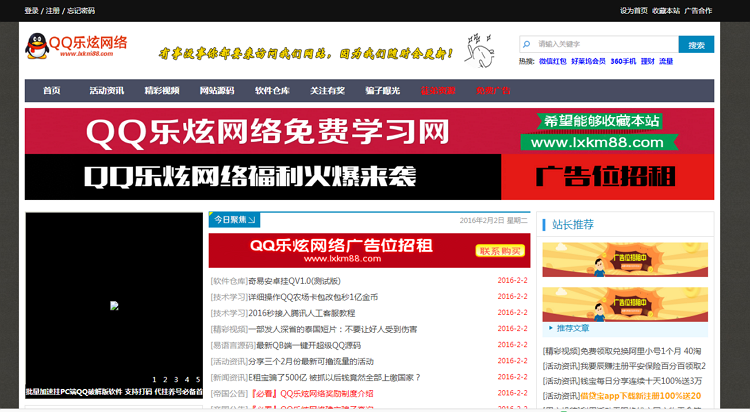Click the [帝国公告] tag before 奖励制度介绍
The width and height of the screenshot is (750, 412).
tap(229, 394)
